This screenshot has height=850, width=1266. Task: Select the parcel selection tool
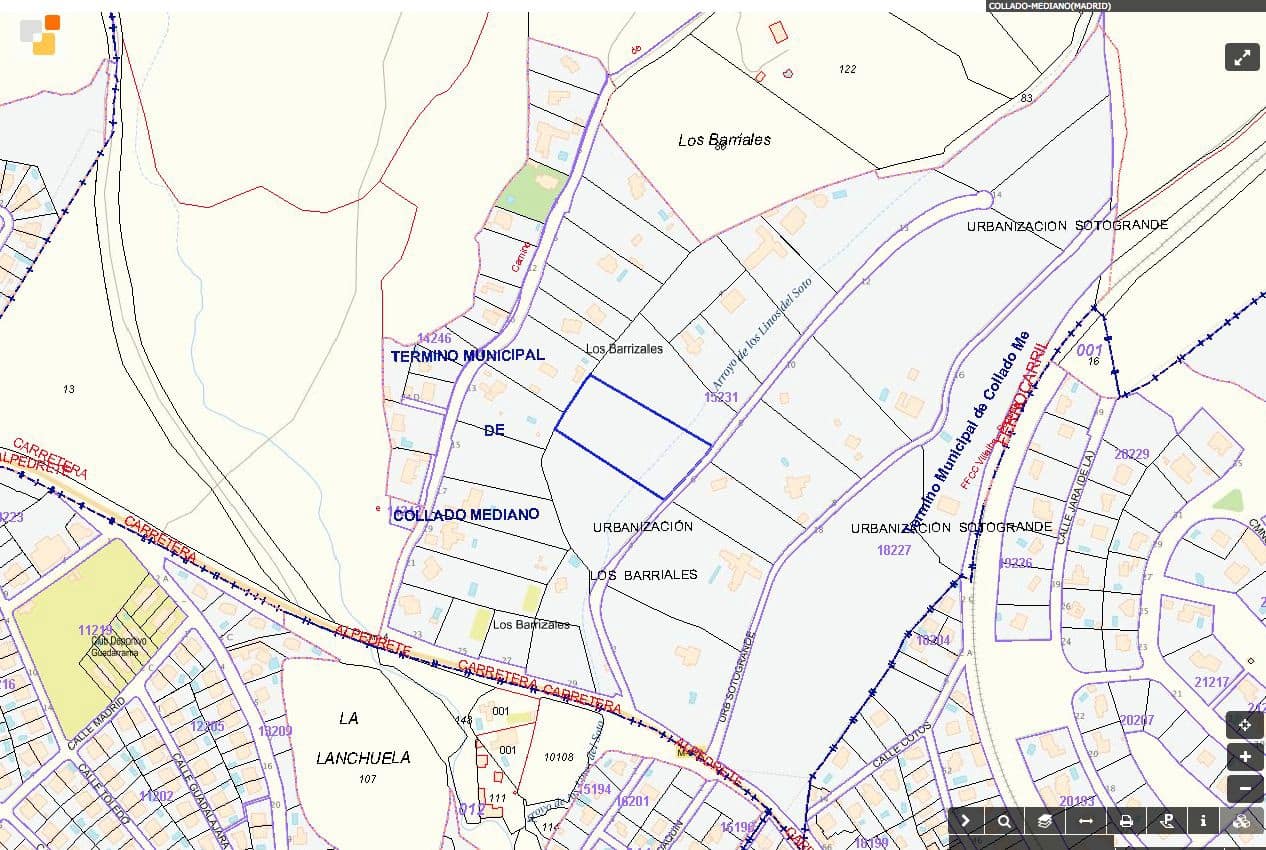point(1166,821)
